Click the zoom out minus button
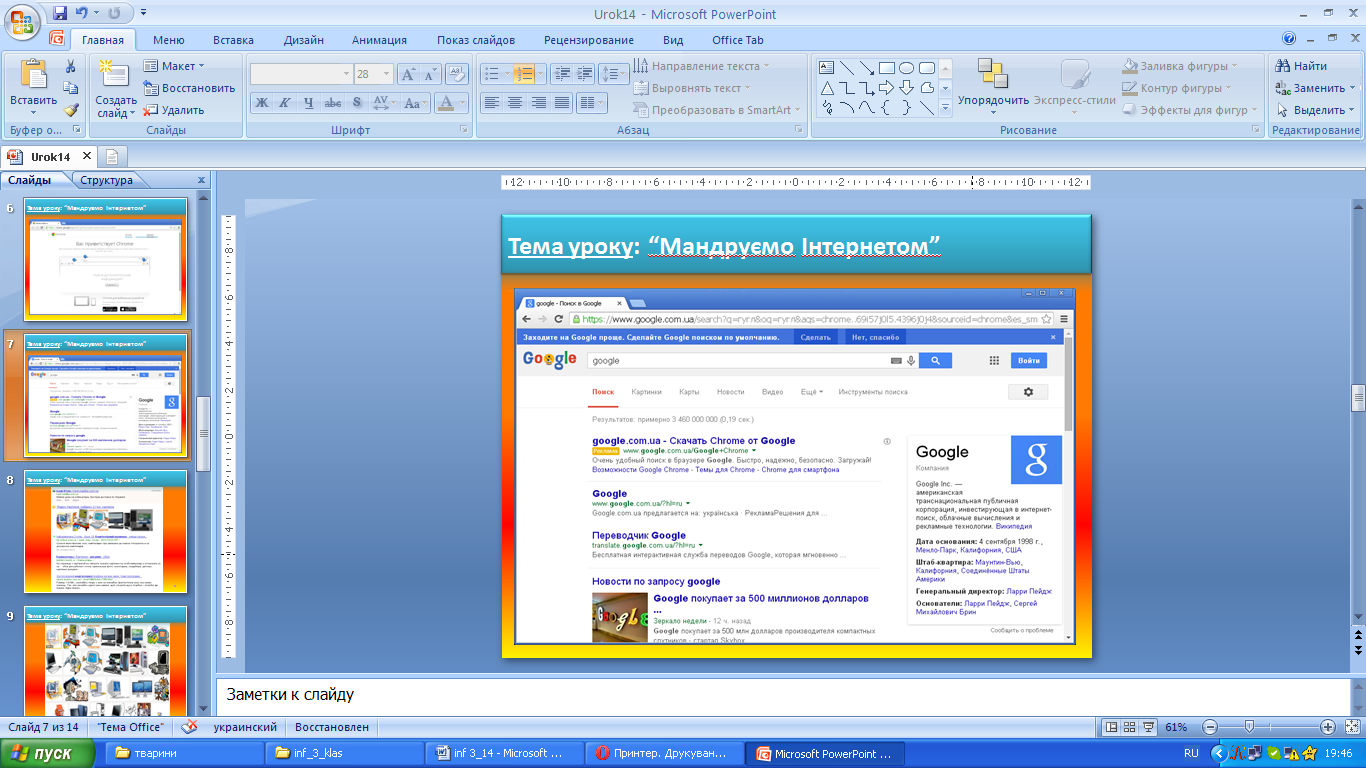 1210,727
